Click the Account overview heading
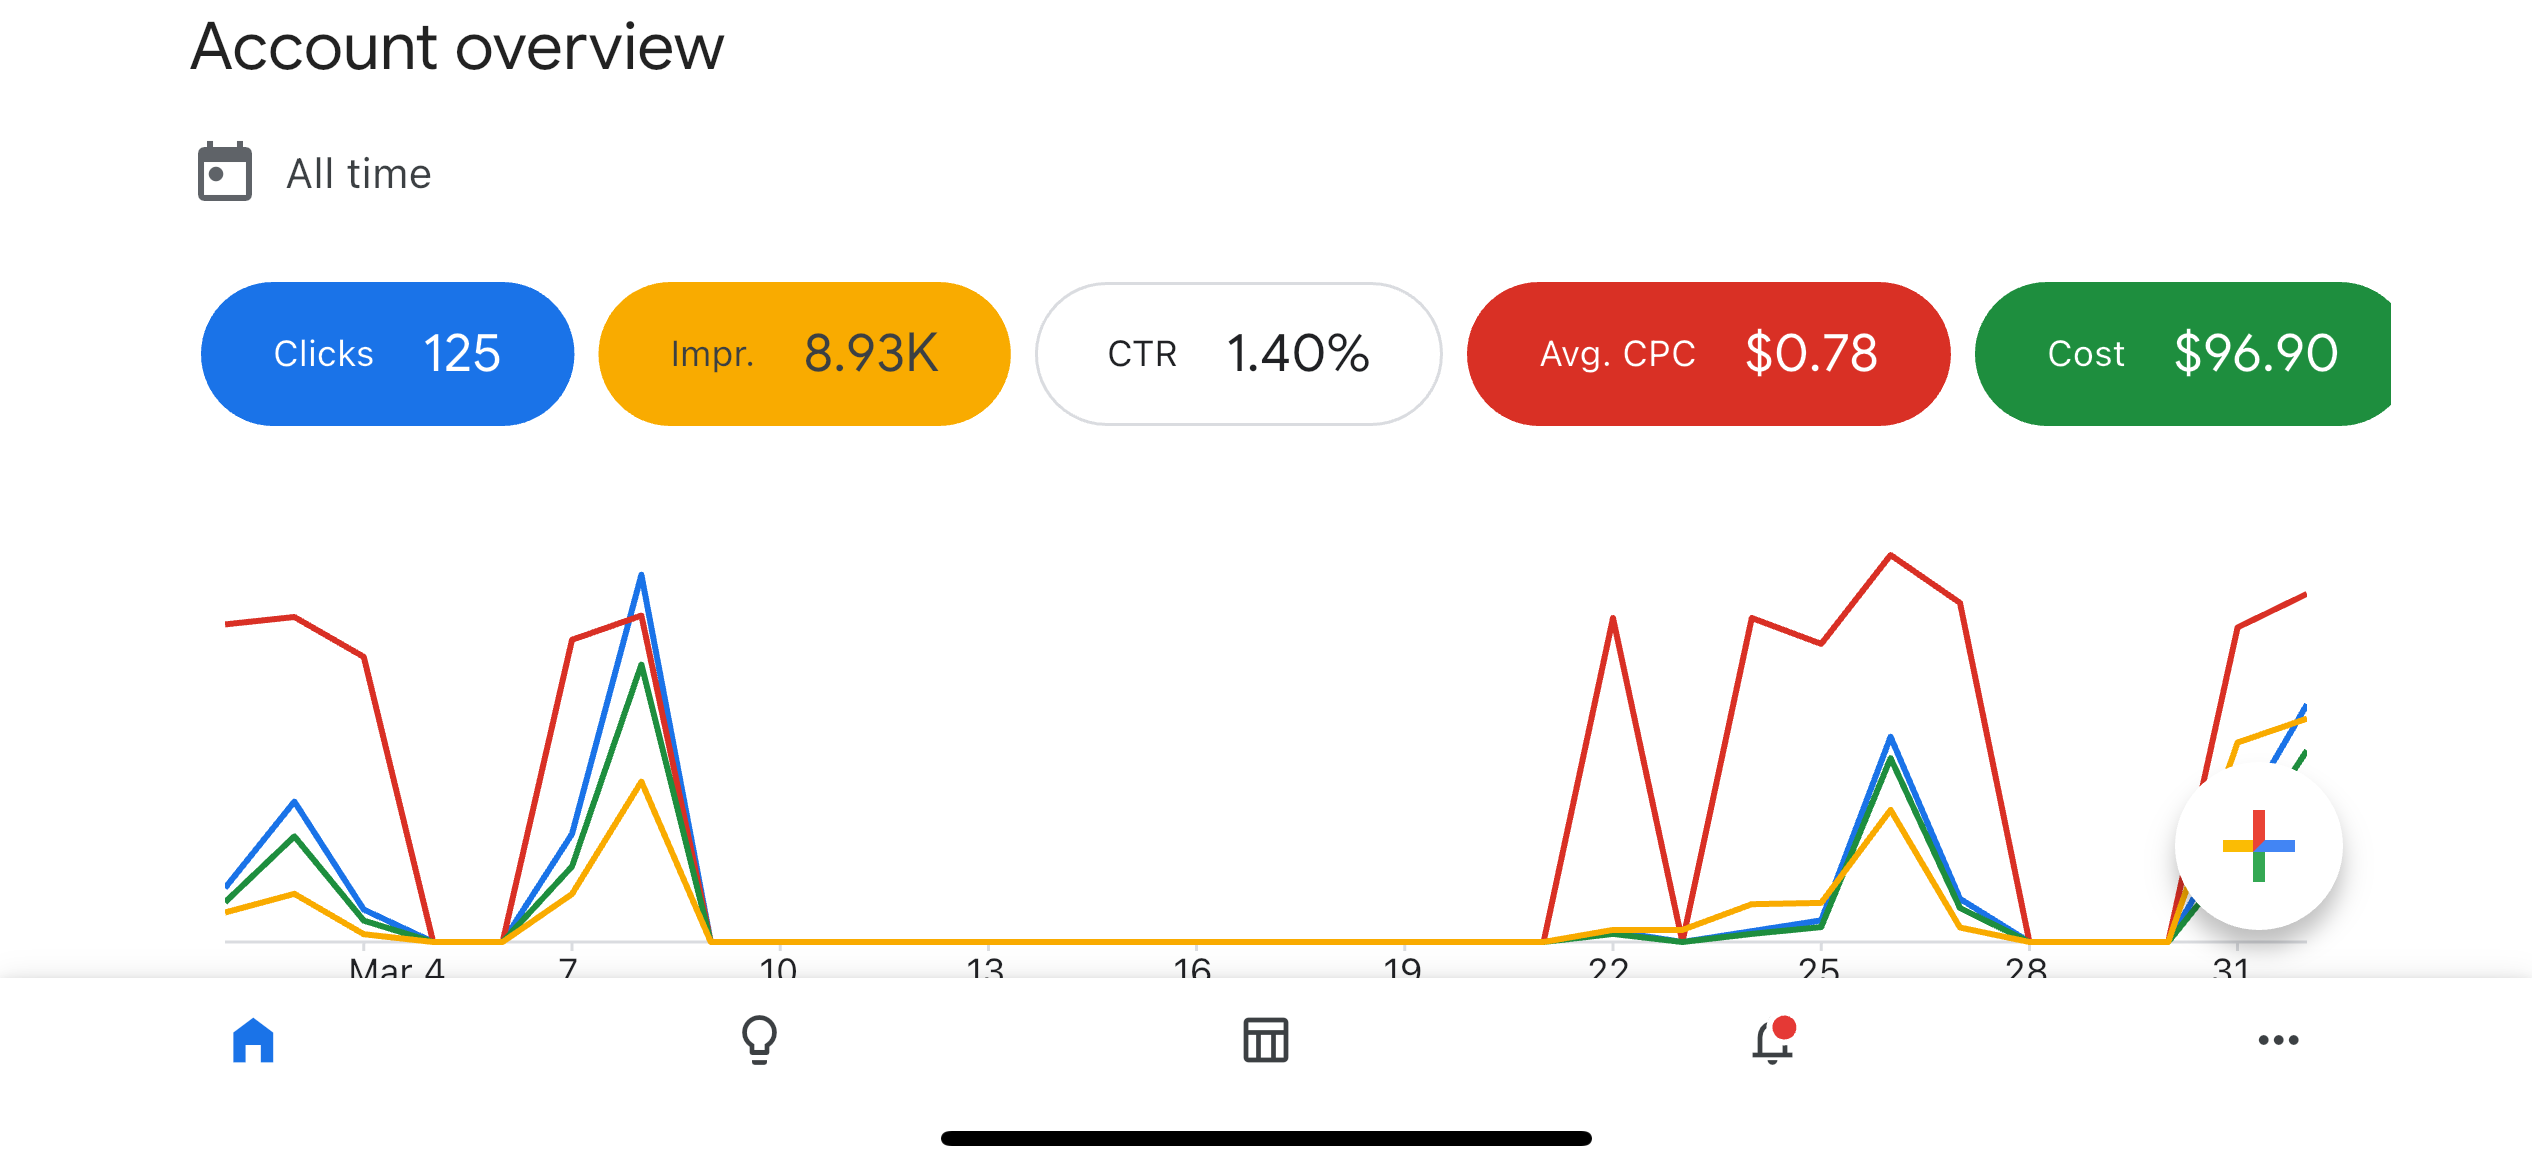The image size is (2532, 1170). point(457,47)
